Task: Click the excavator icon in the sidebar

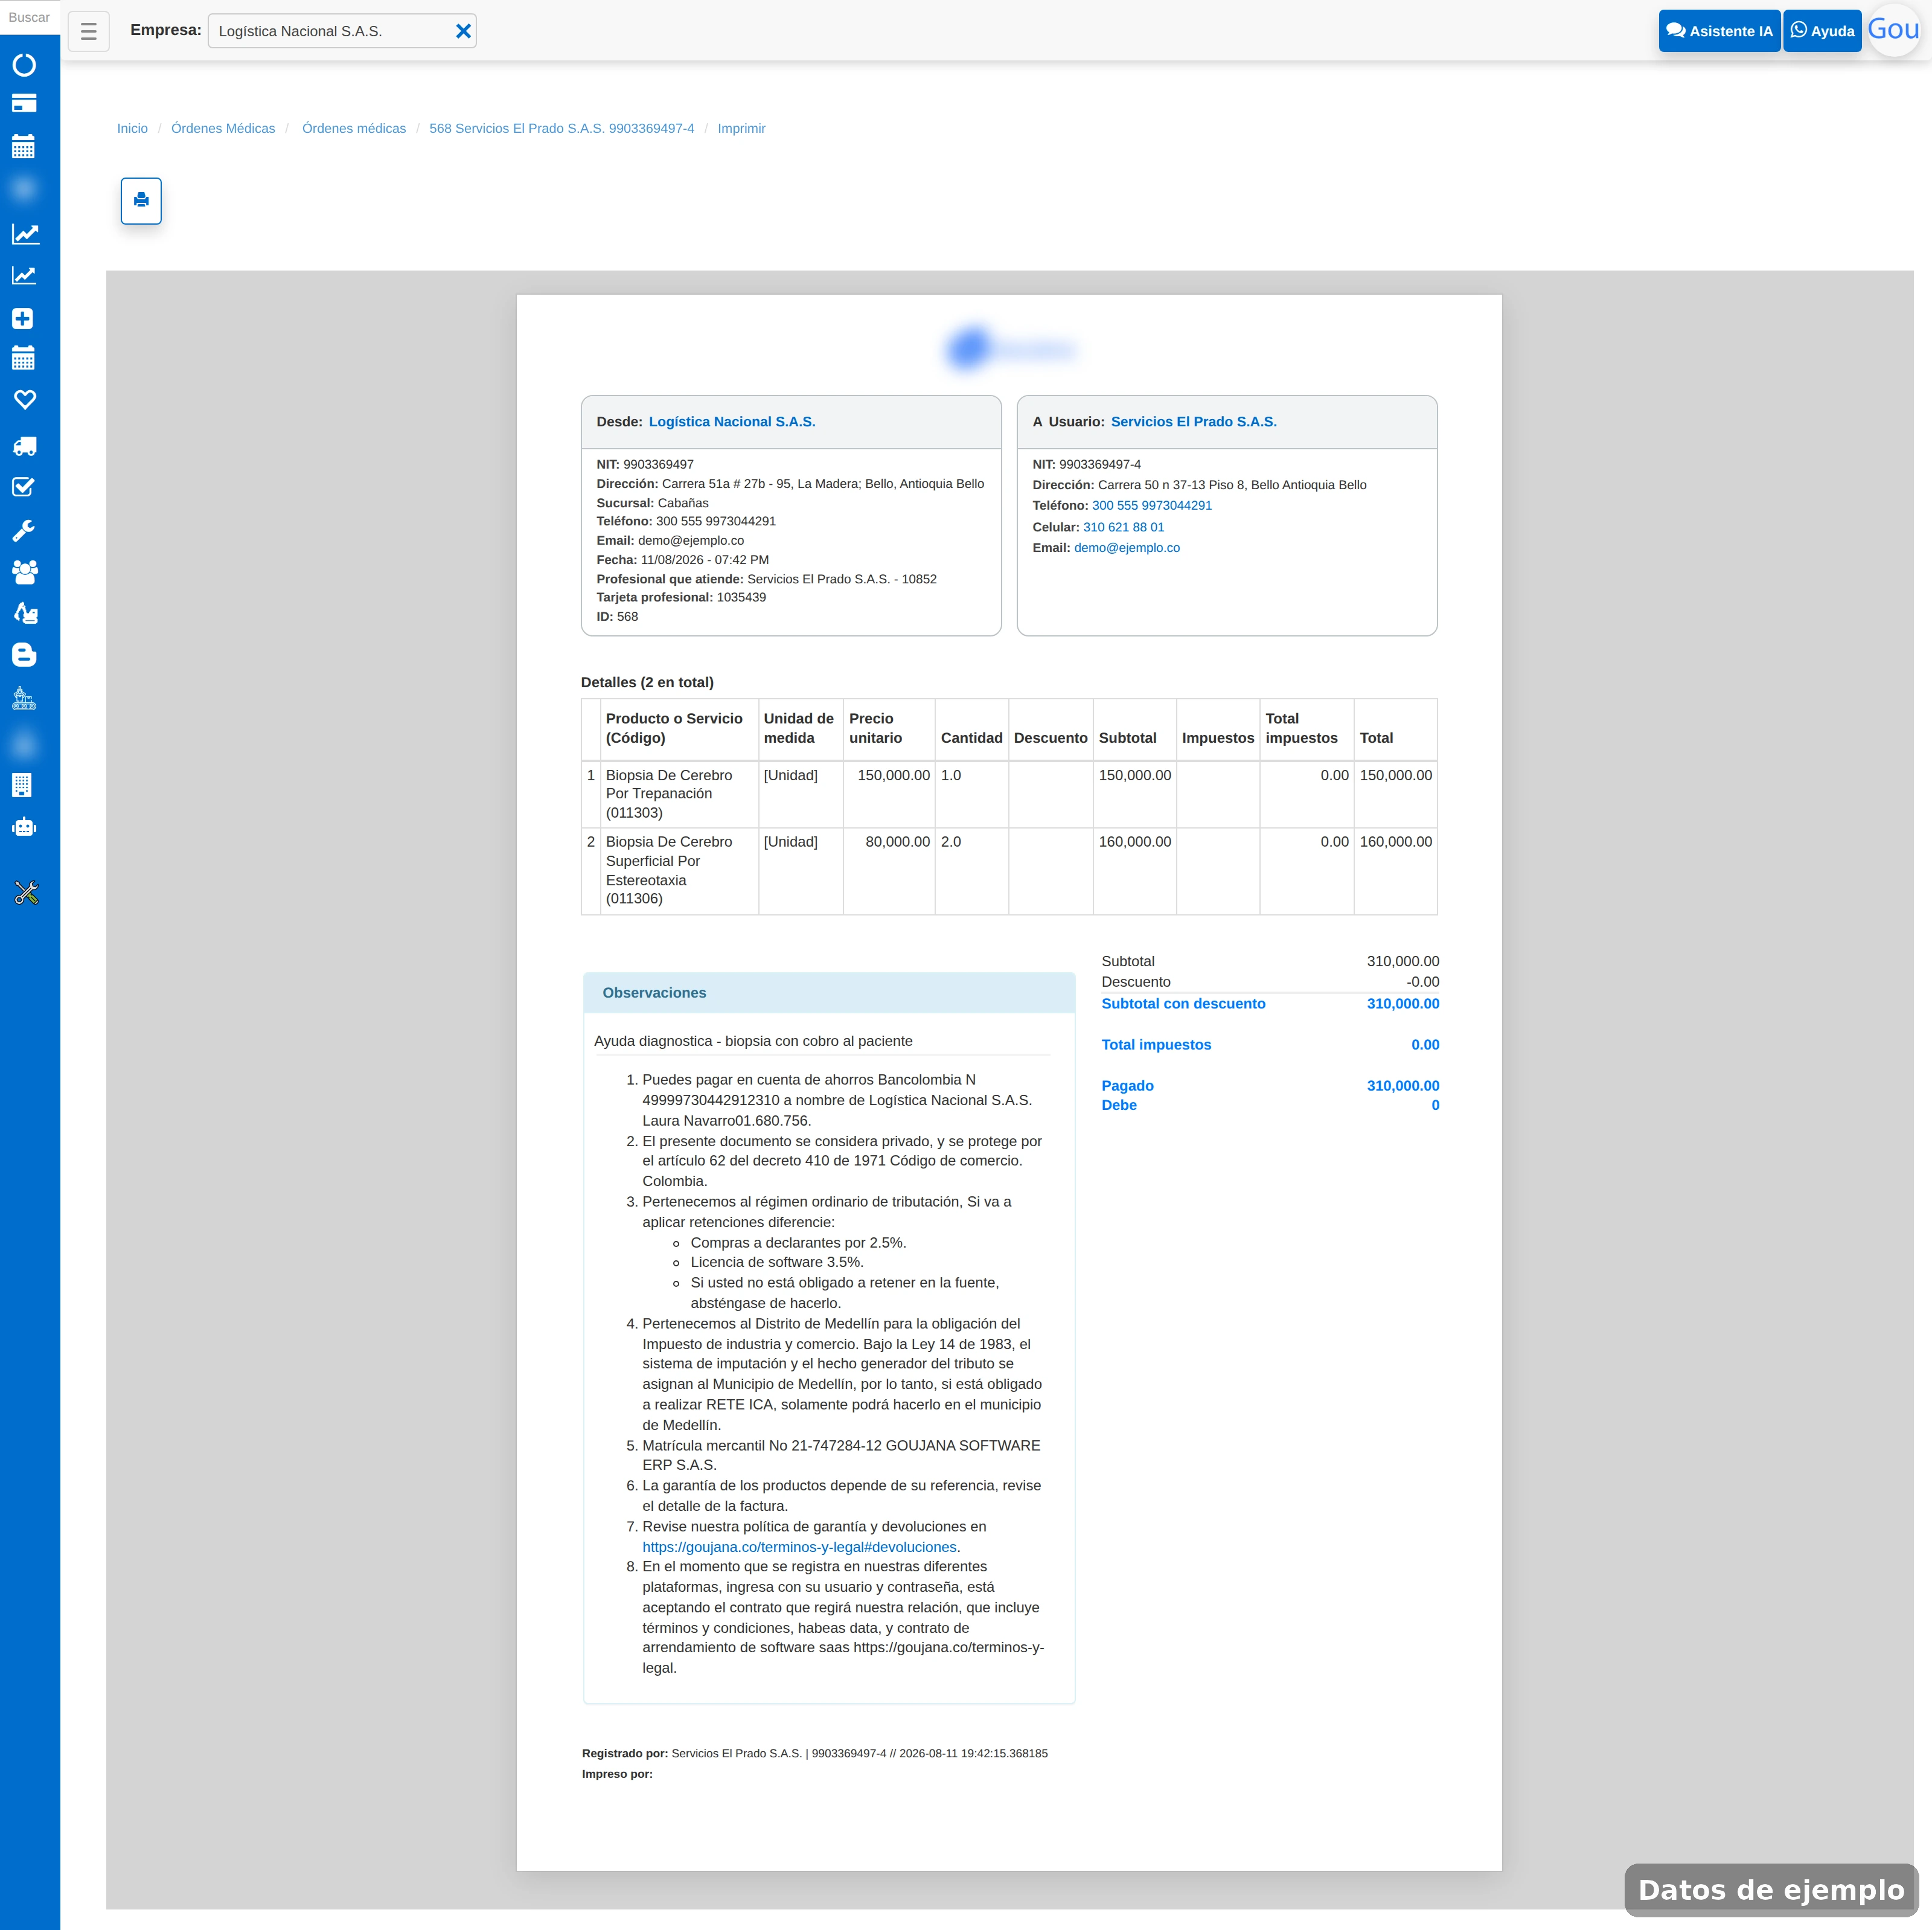Action: click(x=25, y=613)
